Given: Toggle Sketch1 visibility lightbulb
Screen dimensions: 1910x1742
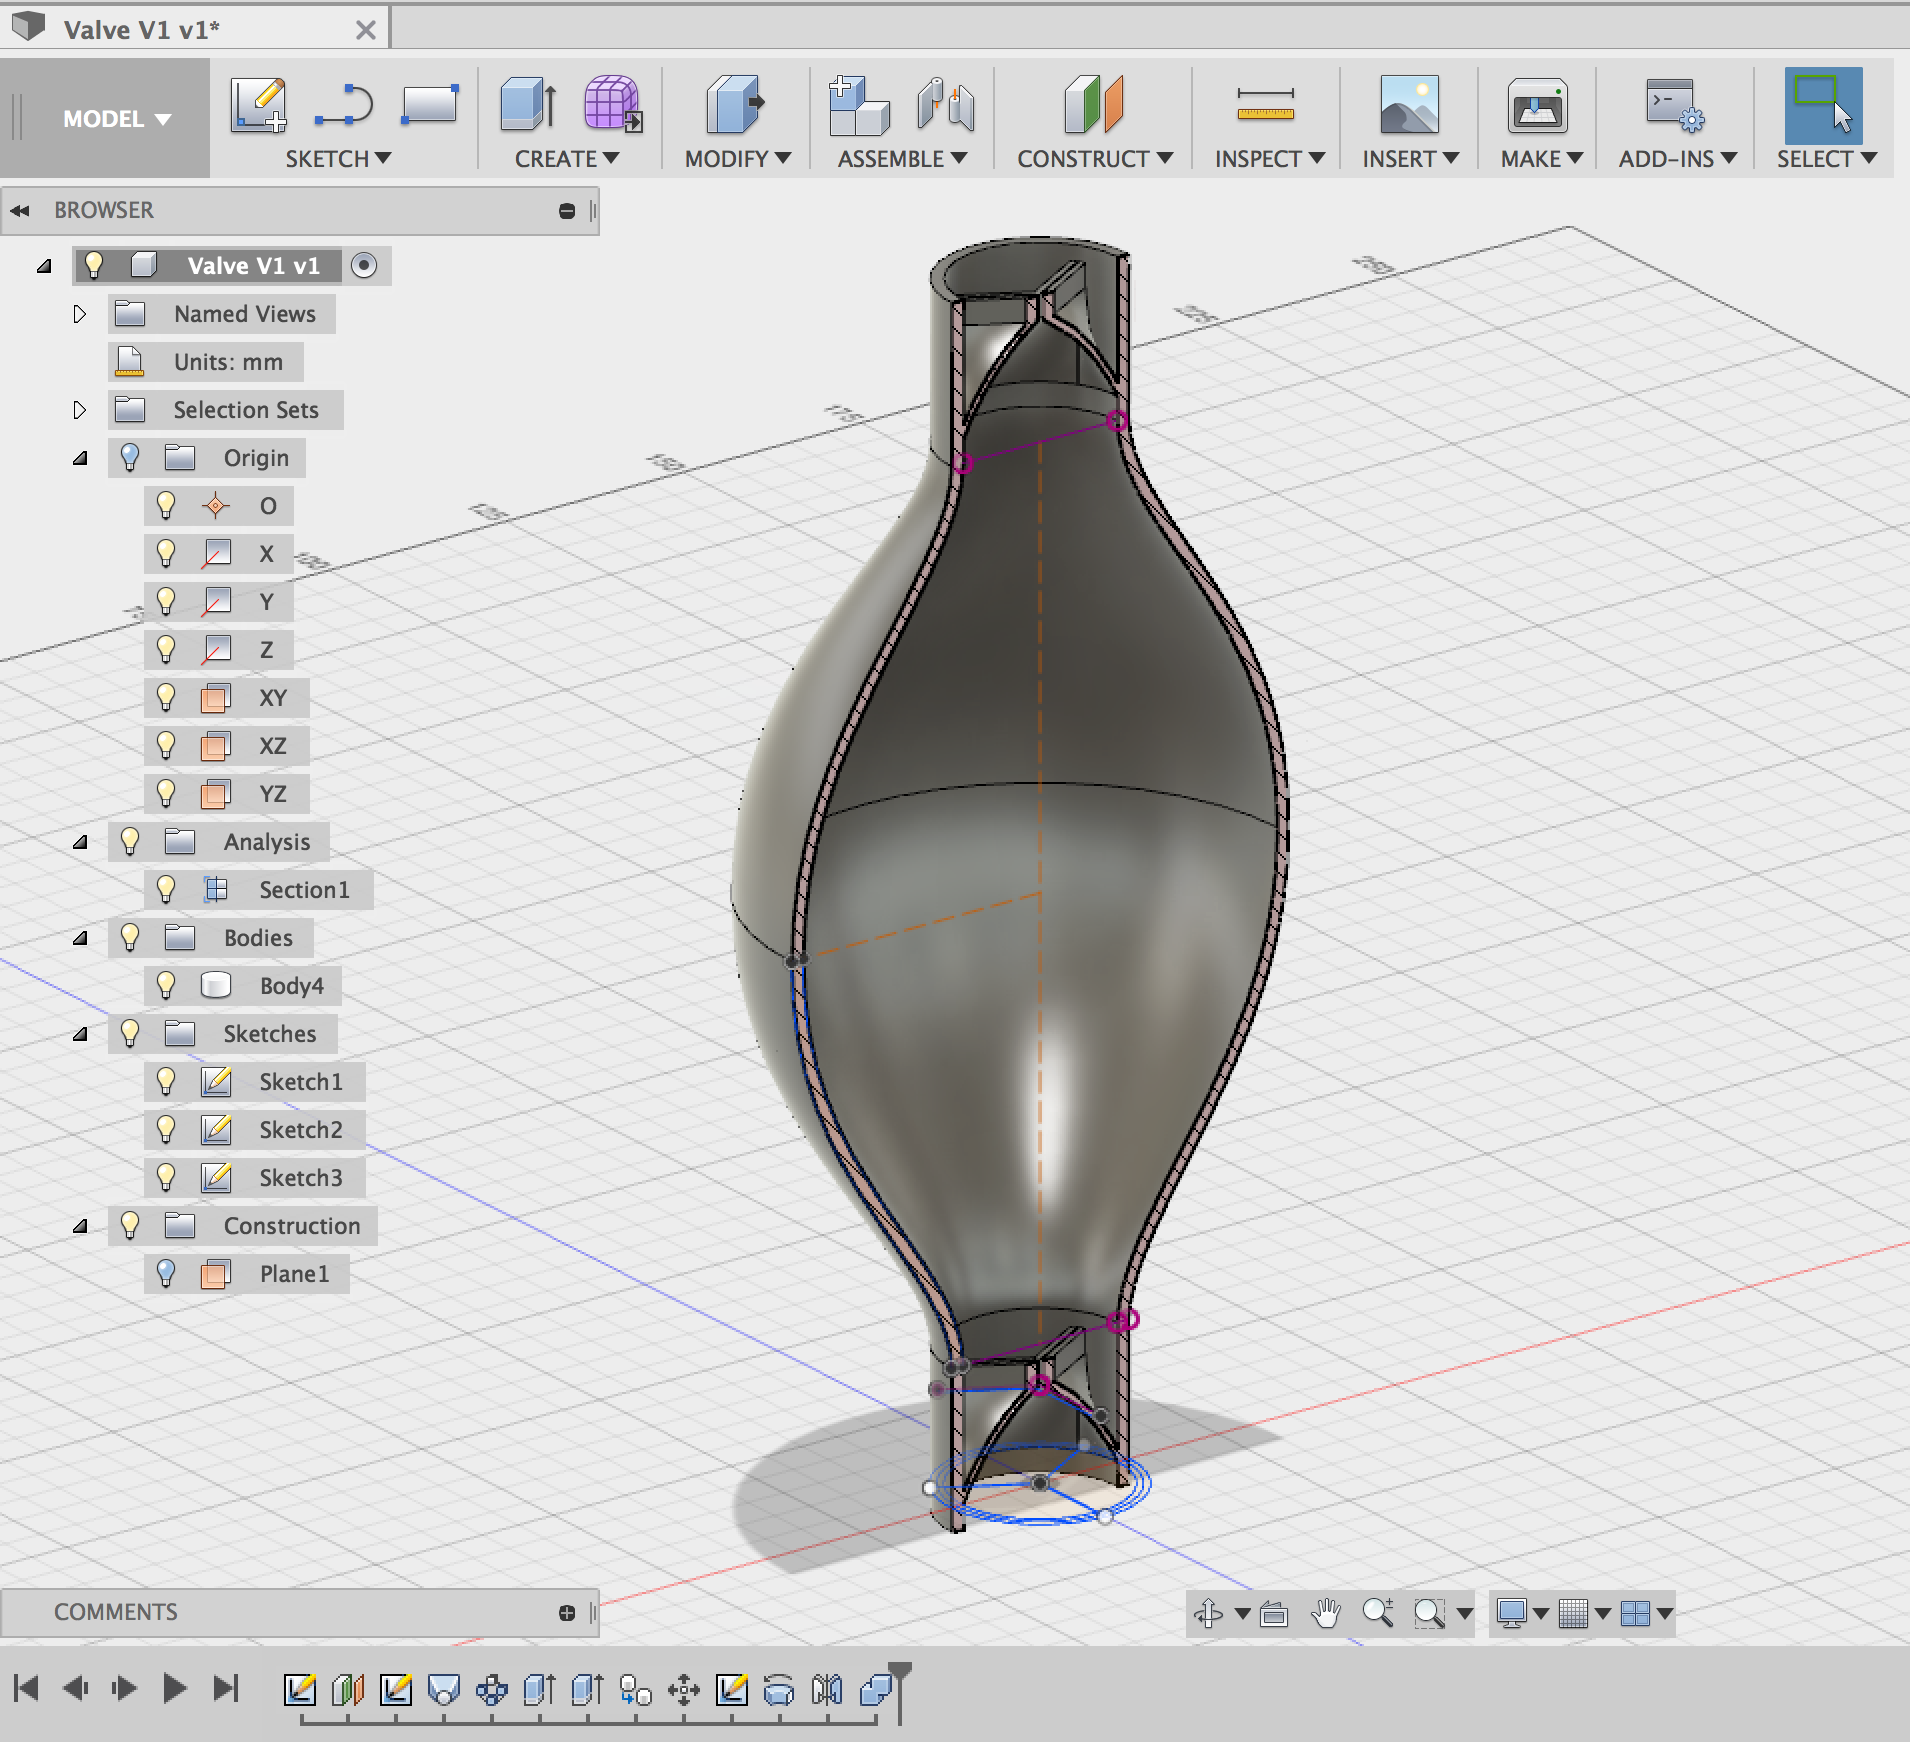Looking at the screenshot, I should (166, 1081).
